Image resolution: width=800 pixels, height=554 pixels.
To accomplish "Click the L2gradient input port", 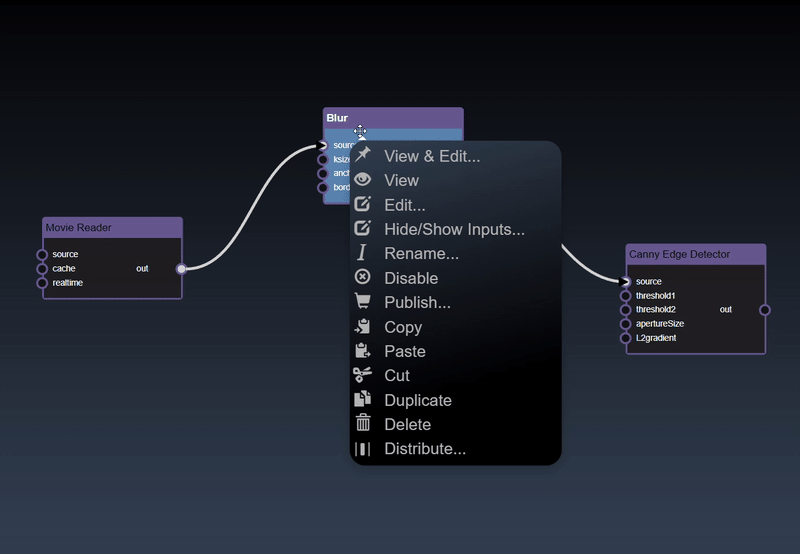I will click(x=626, y=338).
